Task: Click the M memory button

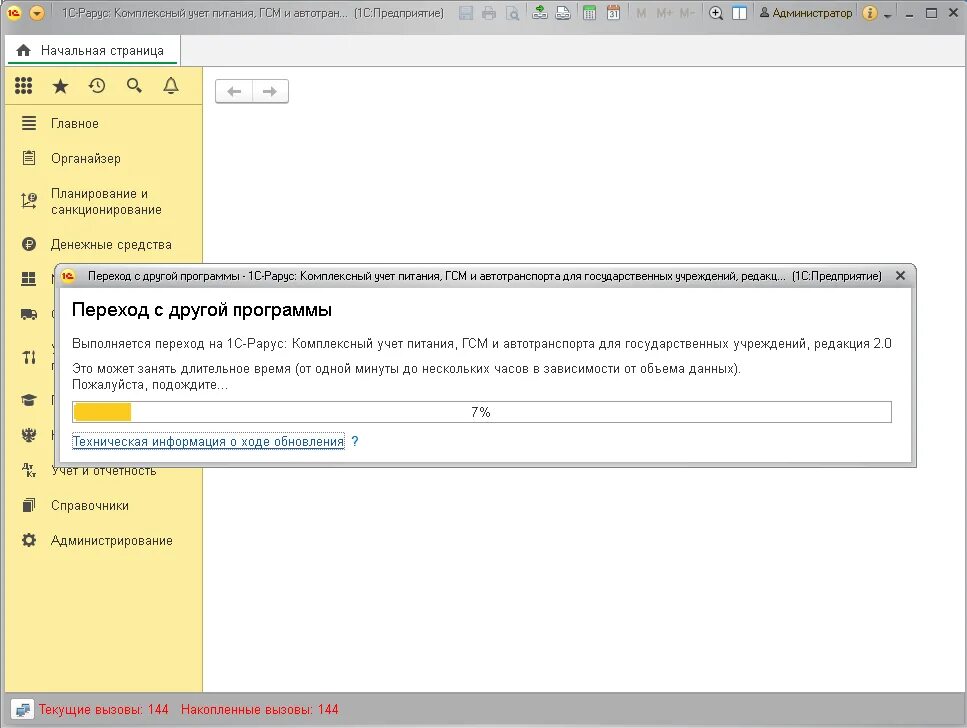Action: 641,13
